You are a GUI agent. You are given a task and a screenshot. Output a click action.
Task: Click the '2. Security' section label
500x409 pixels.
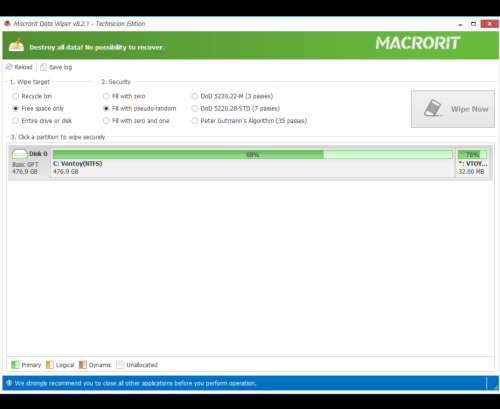coord(116,82)
